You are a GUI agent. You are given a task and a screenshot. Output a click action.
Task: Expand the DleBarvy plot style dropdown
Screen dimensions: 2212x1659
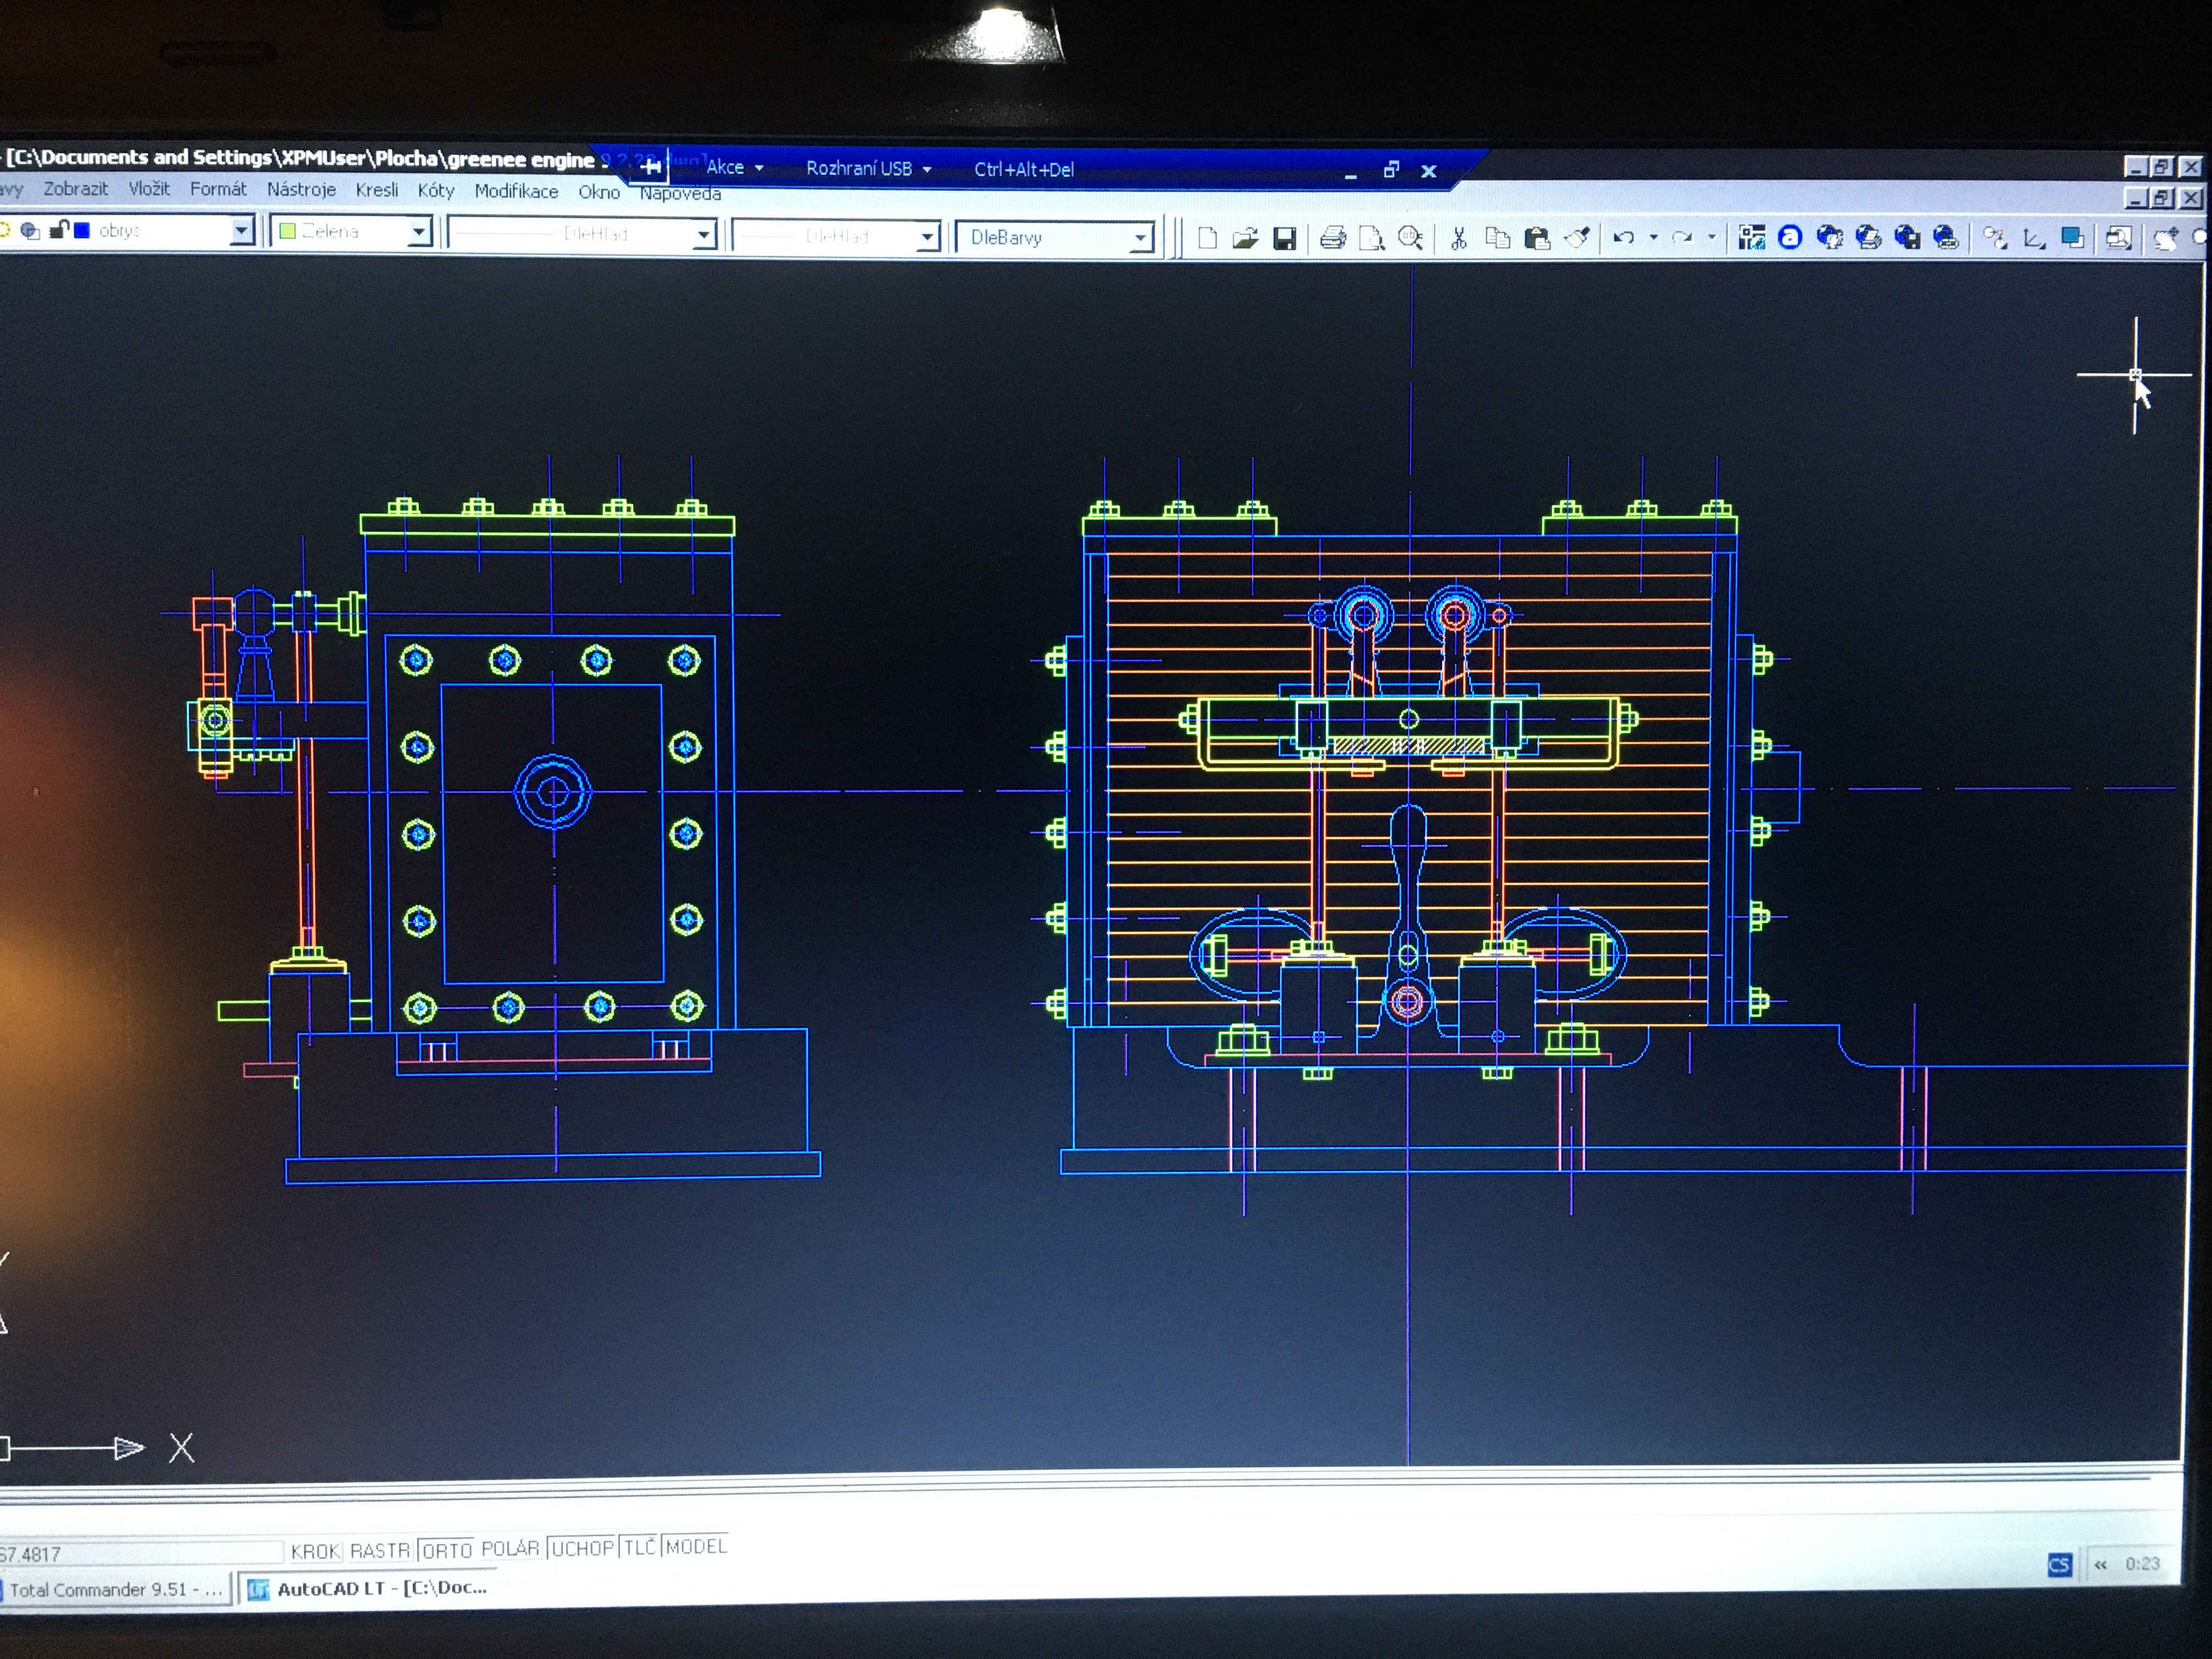(1140, 238)
